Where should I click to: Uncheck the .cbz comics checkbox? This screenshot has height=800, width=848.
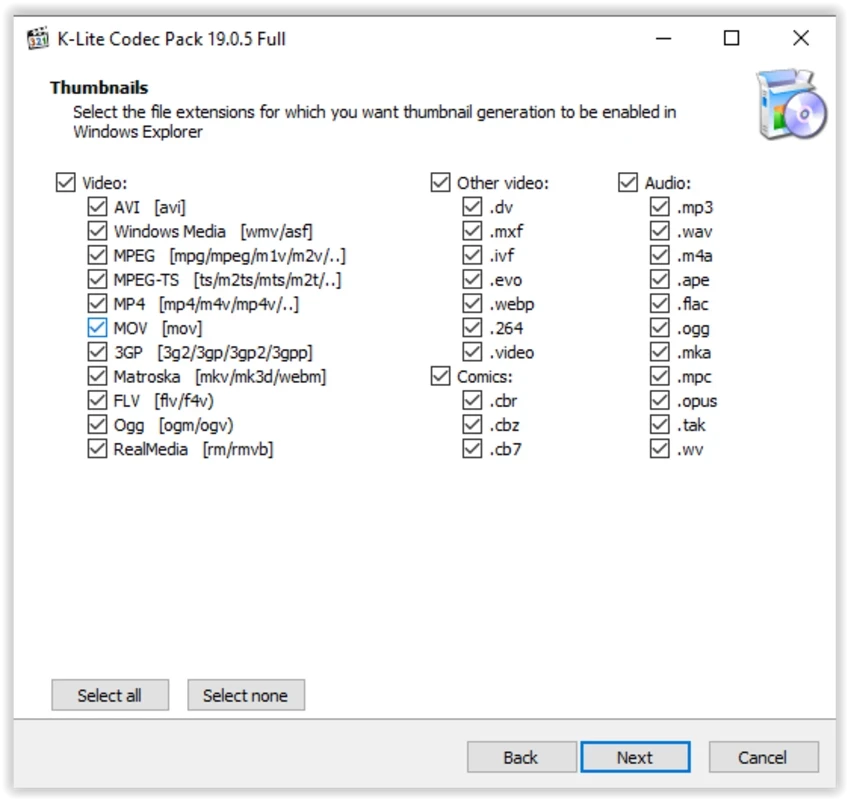(473, 425)
